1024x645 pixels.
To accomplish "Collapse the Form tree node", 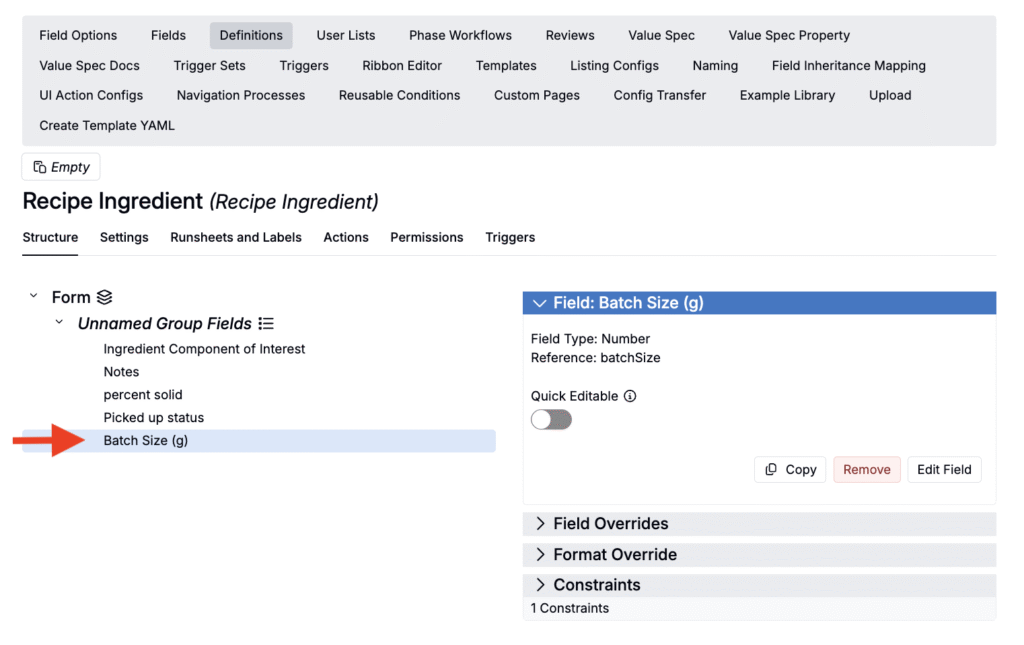I will point(33,296).
